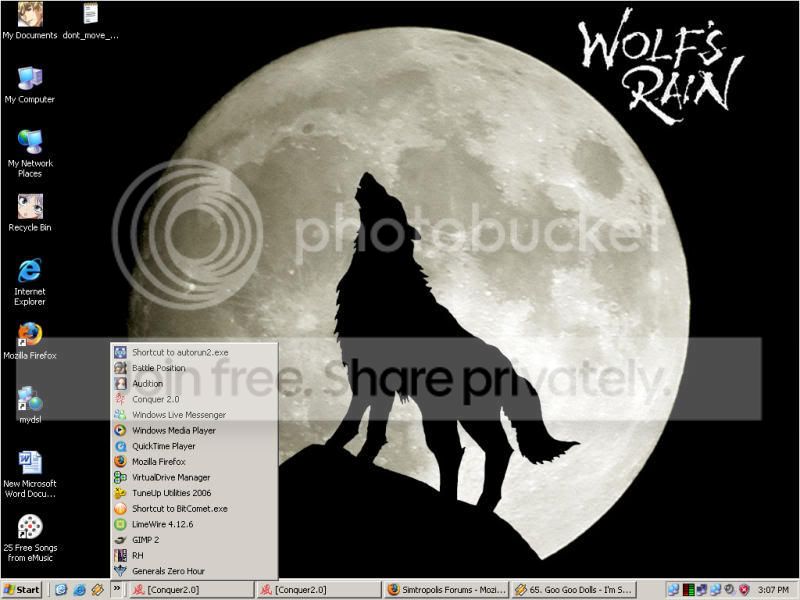Select the dont_move_... text file icon
Image resolution: width=800 pixels, height=600 pixels.
click(90, 20)
